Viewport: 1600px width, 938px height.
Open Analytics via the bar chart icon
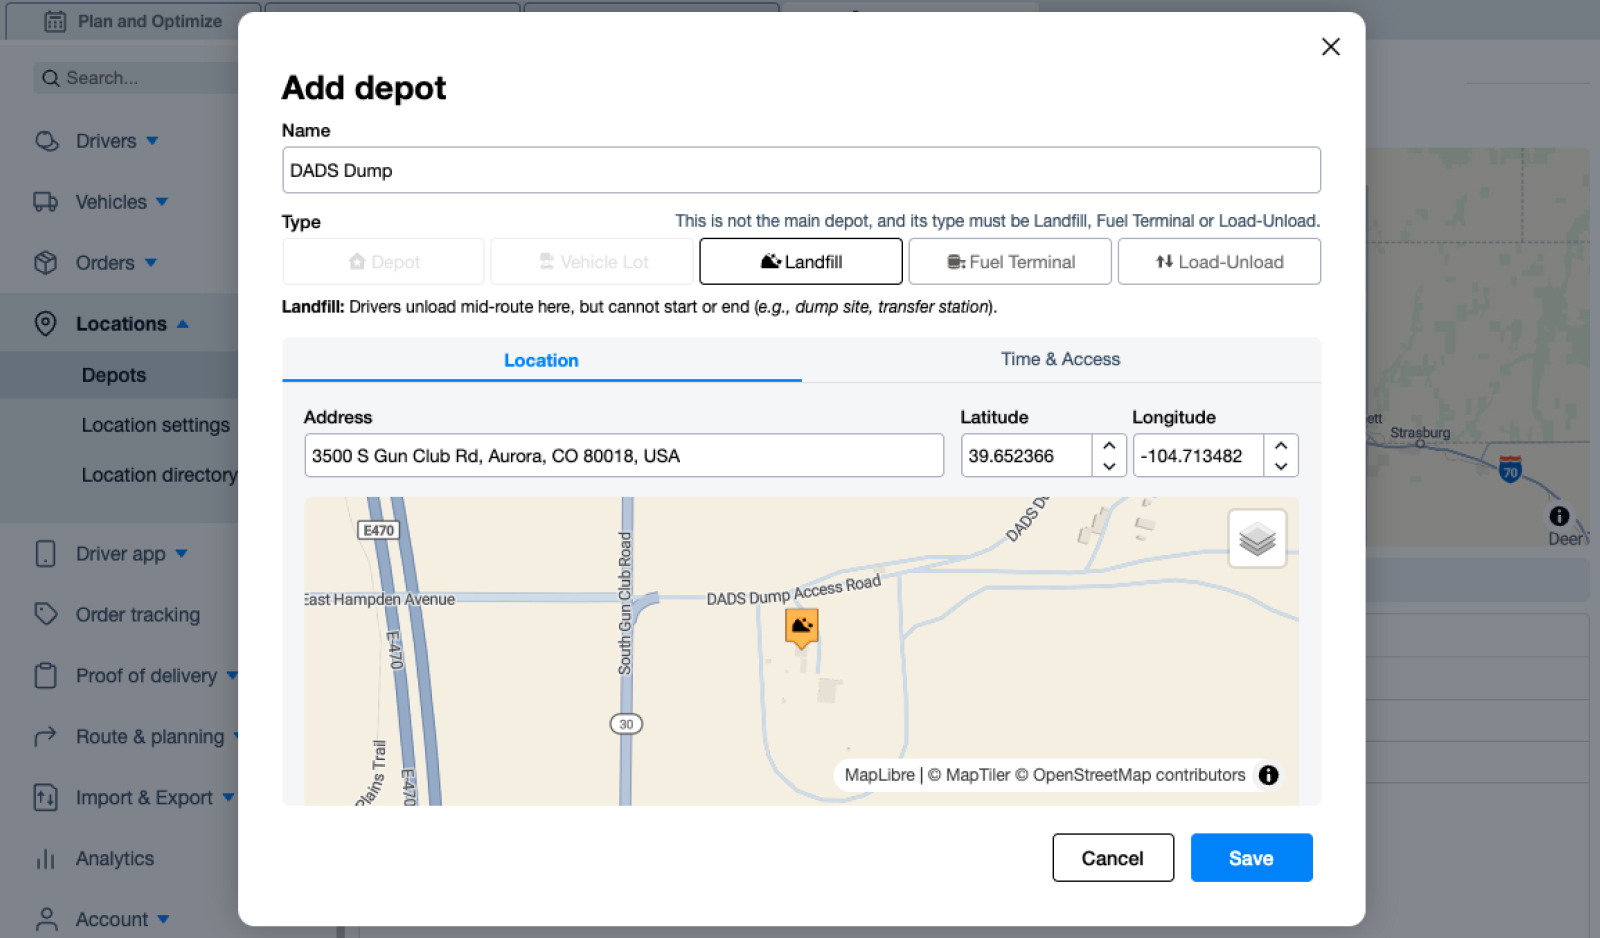(x=46, y=858)
